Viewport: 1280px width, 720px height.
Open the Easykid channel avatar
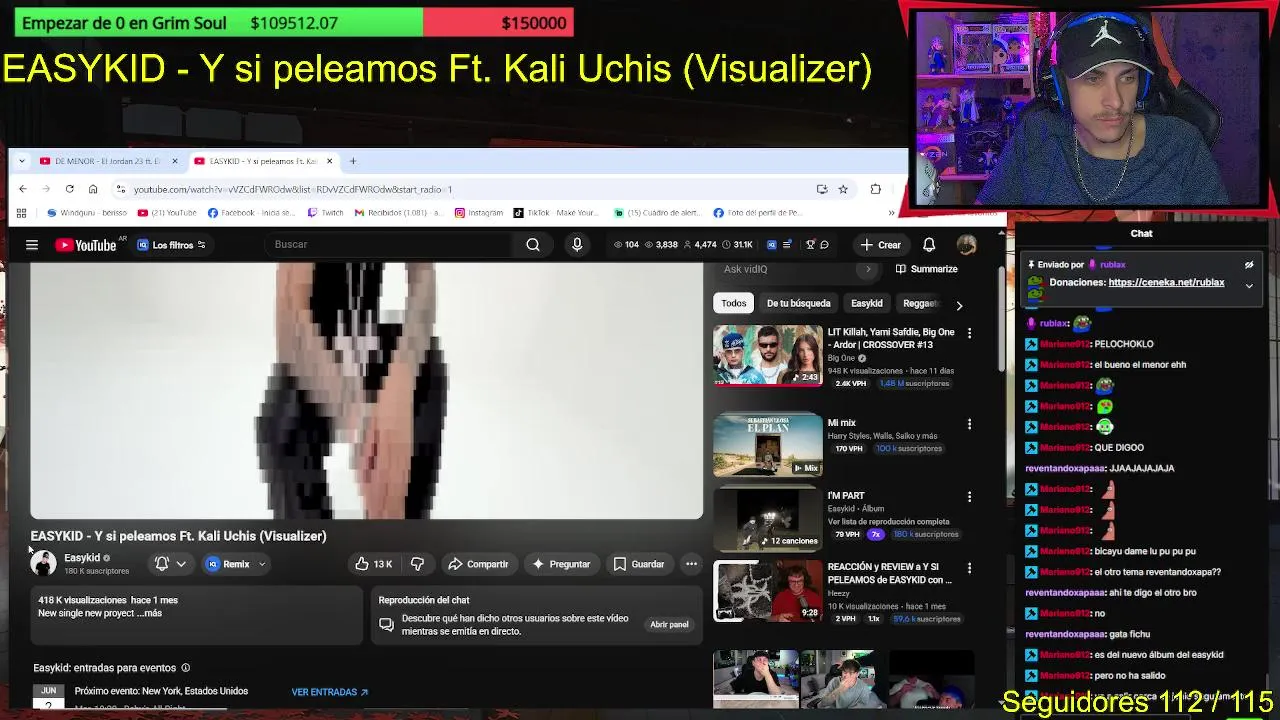pyautogui.click(x=43, y=564)
